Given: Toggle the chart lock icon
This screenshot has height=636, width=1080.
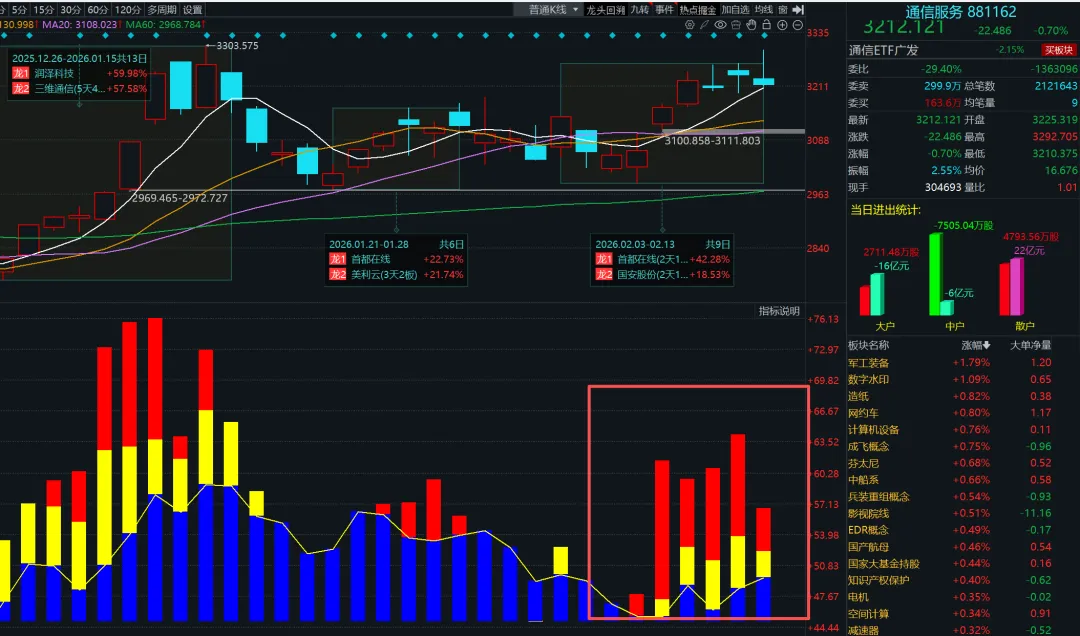Looking at the screenshot, I should [x=767, y=25].
